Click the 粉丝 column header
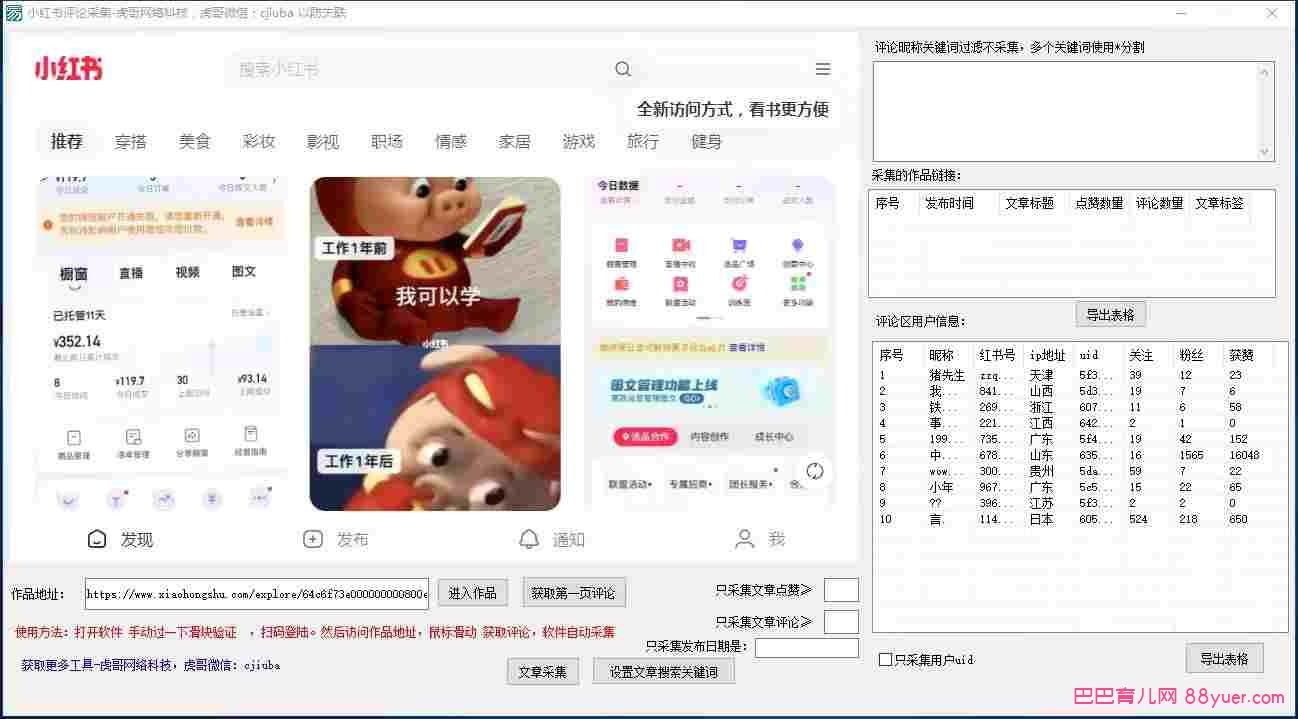Image resolution: width=1298 pixels, height=719 pixels. tap(1199, 355)
